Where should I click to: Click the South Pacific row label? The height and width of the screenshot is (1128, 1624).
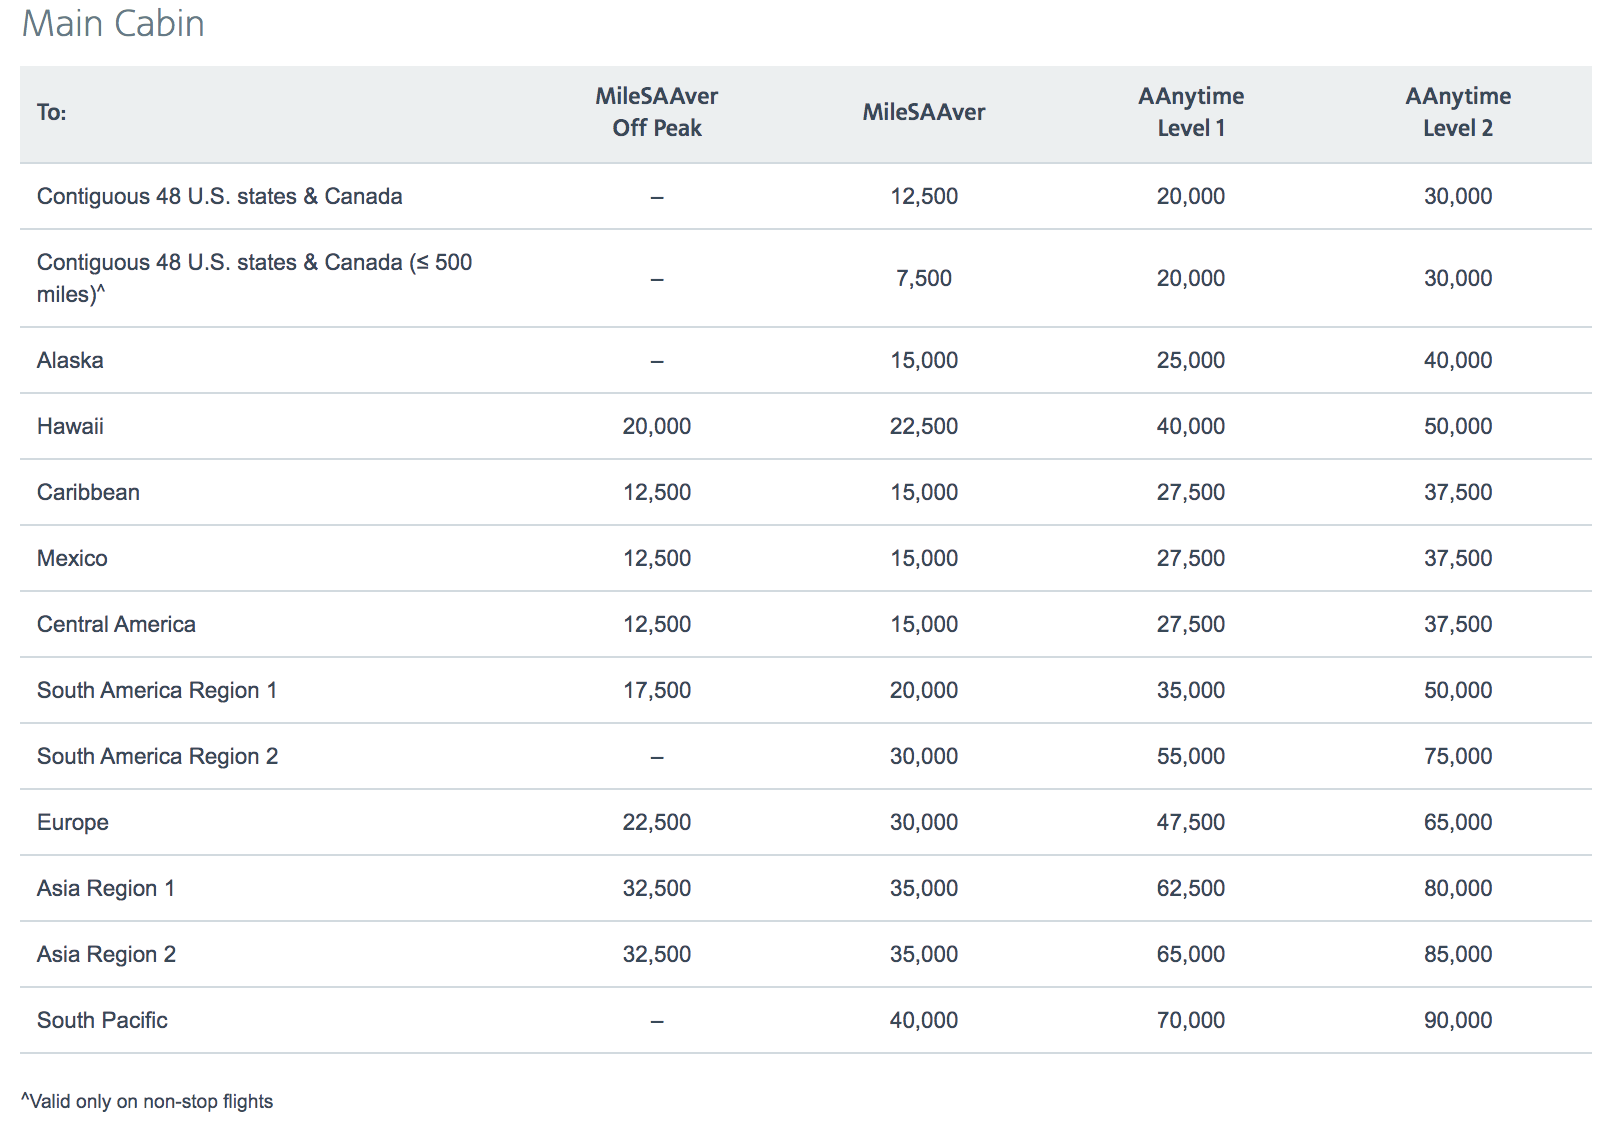click(101, 1020)
